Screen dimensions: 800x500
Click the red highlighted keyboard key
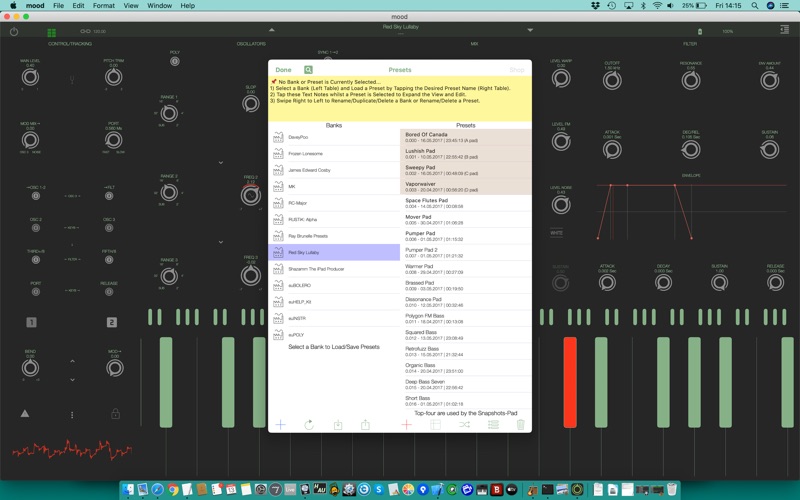pyautogui.click(x=570, y=382)
